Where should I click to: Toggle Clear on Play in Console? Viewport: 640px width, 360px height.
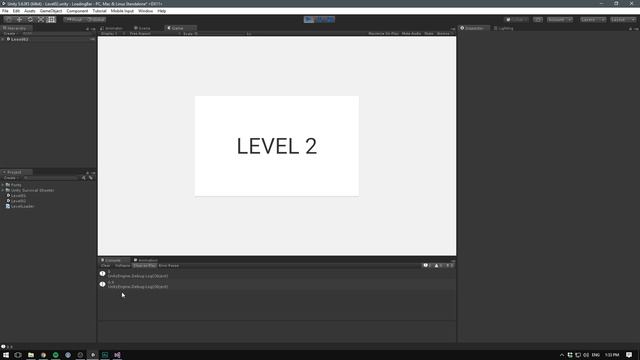(x=144, y=266)
